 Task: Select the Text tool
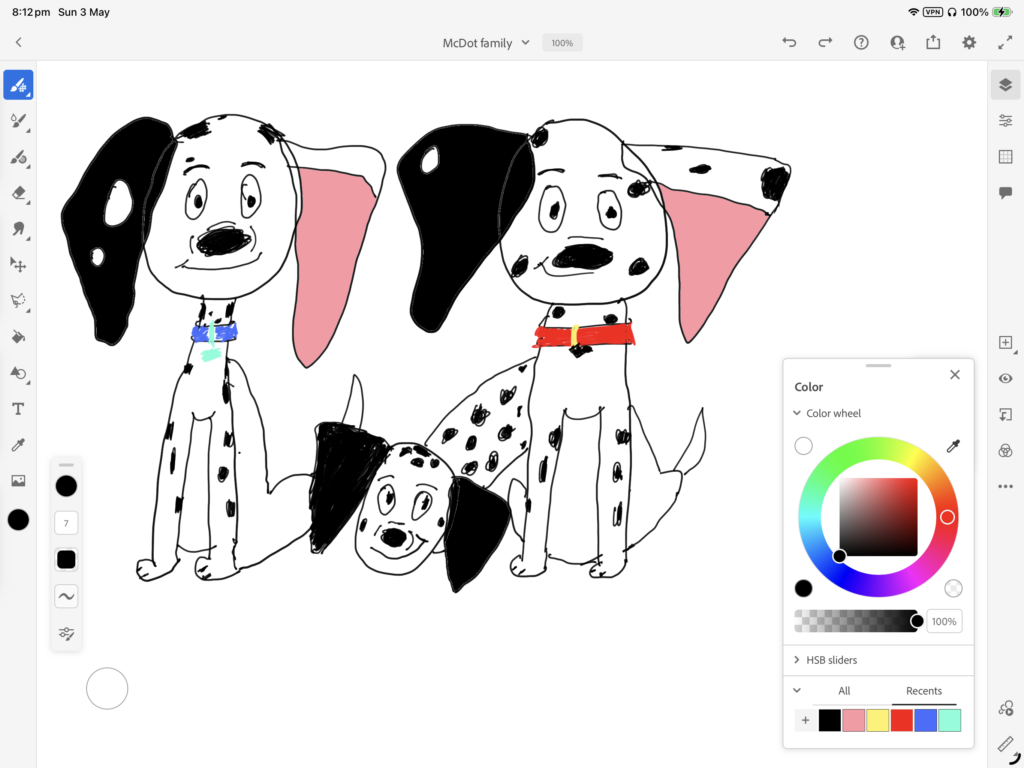pyautogui.click(x=18, y=409)
